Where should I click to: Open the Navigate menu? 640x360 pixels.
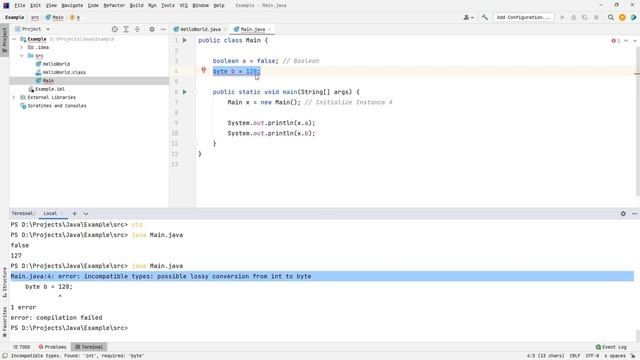pos(72,5)
